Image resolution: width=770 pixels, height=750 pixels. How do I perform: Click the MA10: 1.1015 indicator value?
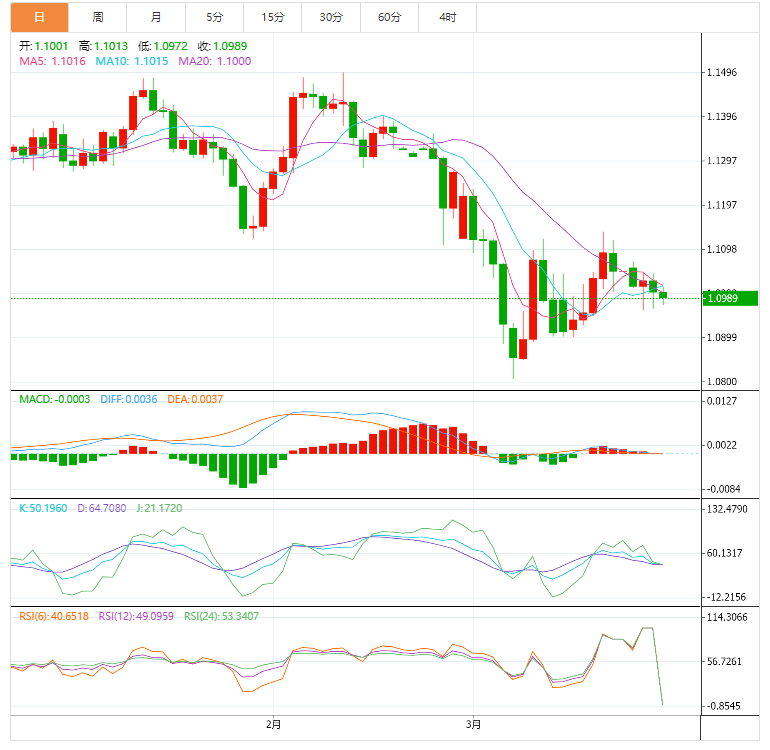pos(132,61)
